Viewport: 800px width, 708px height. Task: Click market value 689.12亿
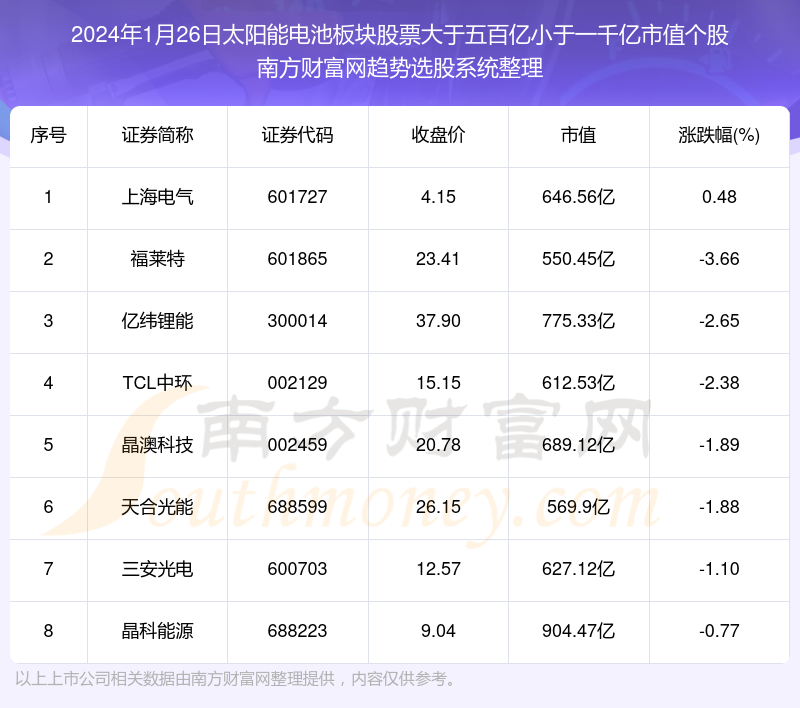pyautogui.click(x=579, y=445)
